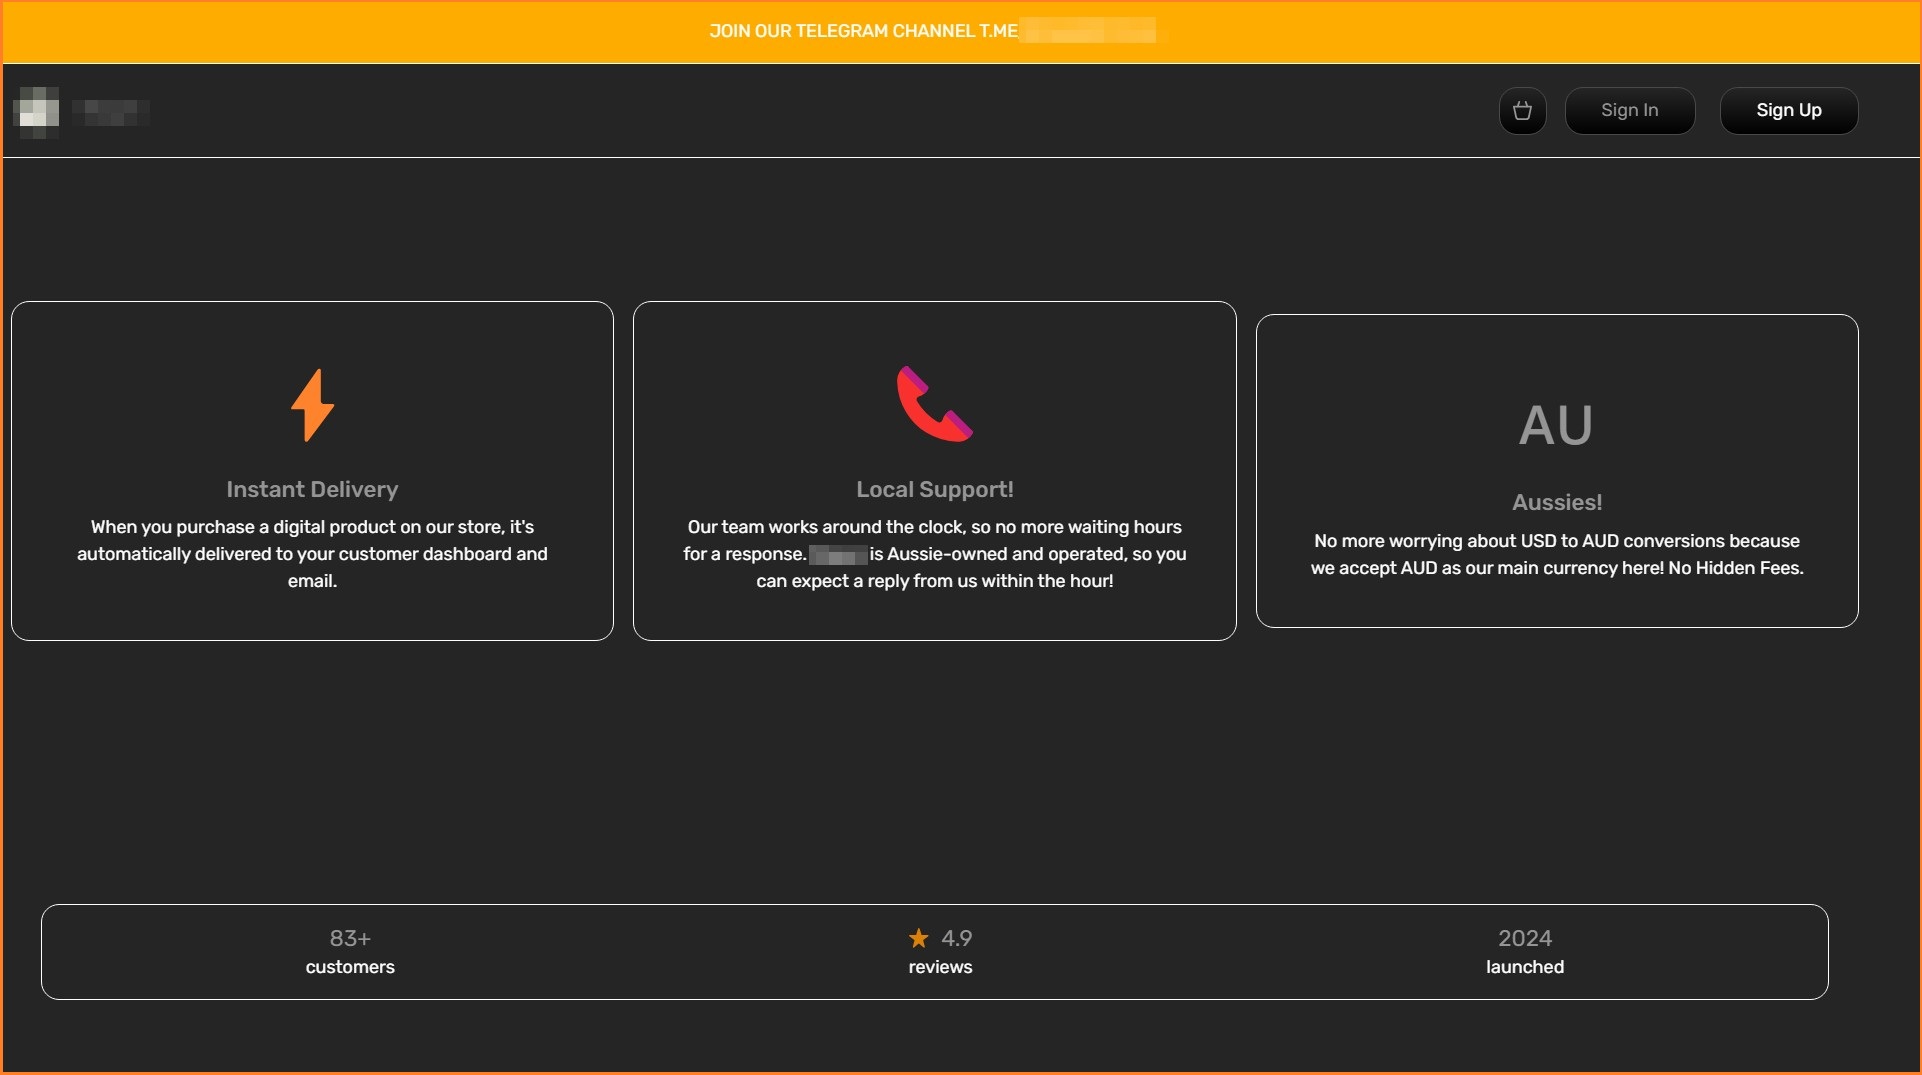Open the shopping cart icon
The width and height of the screenshot is (1922, 1075).
point(1522,111)
